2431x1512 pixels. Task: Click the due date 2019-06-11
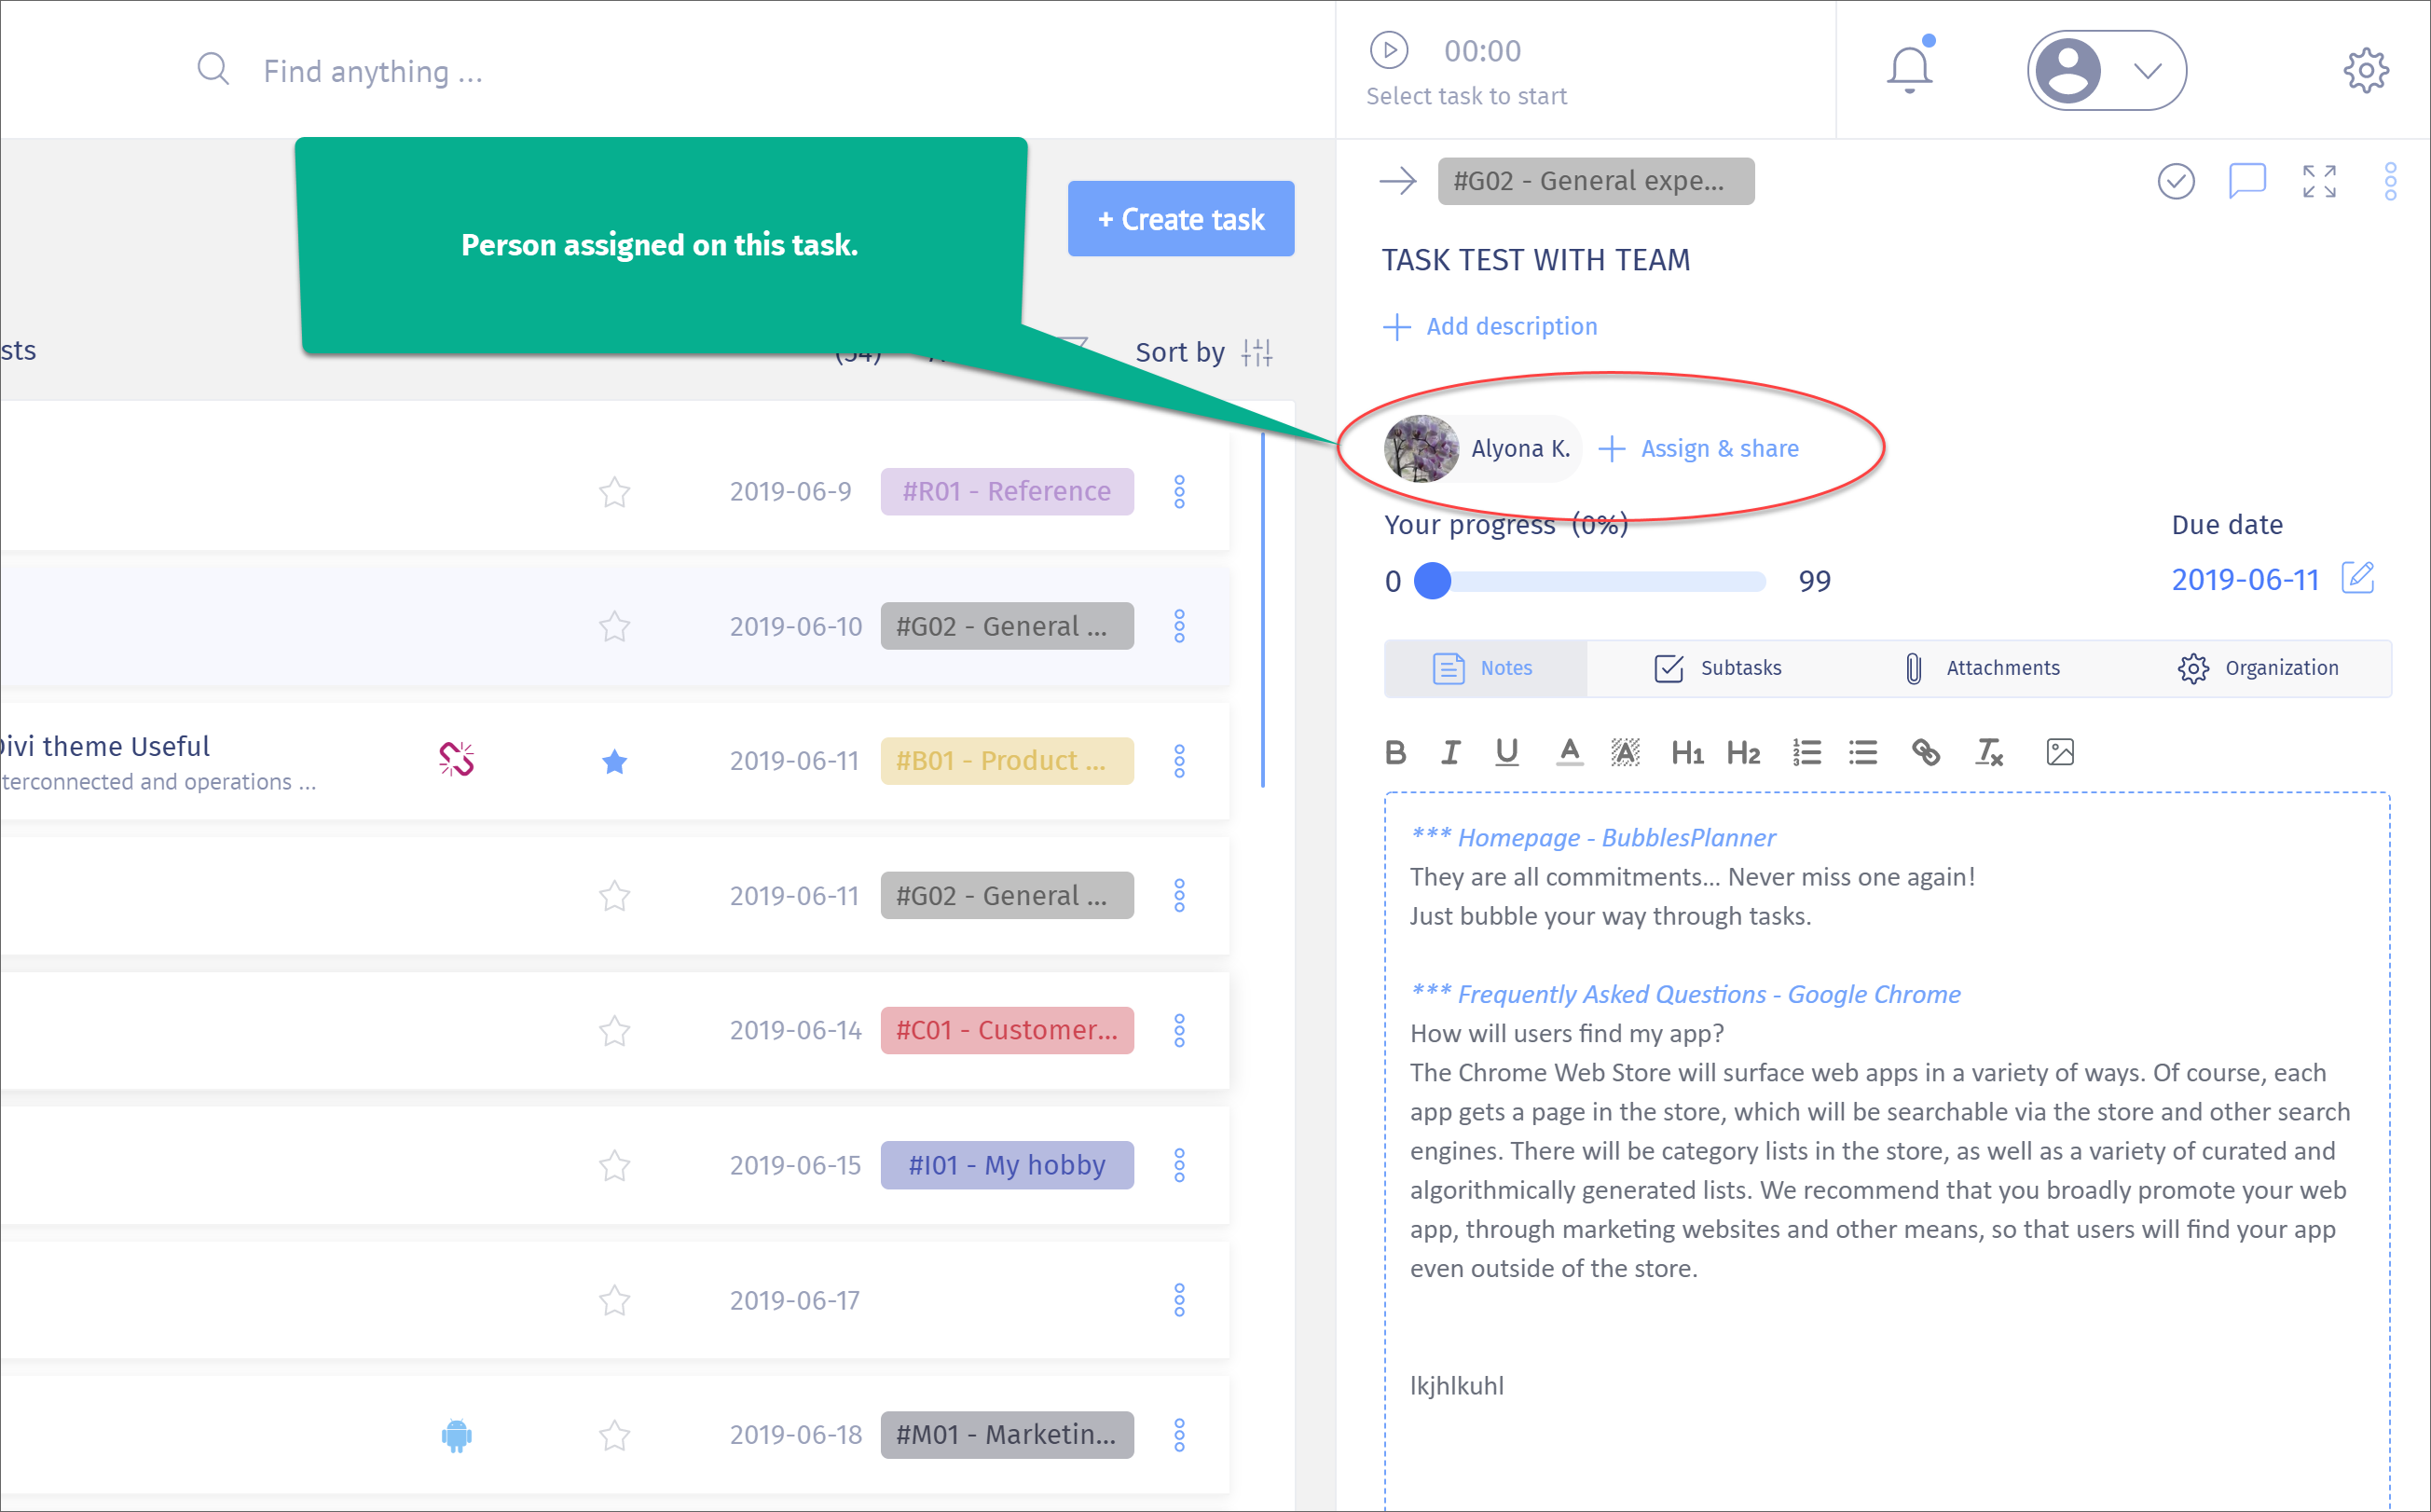[x=2245, y=579]
